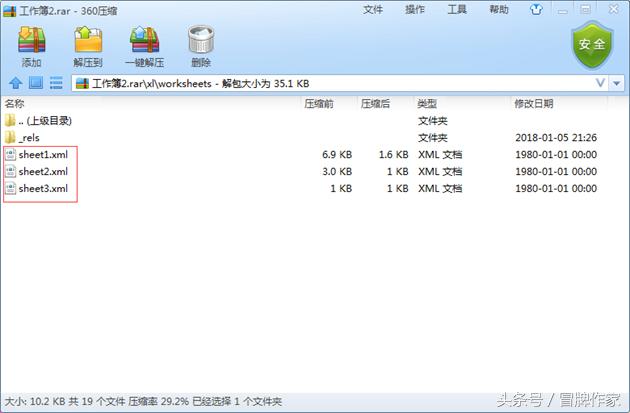The height and width of the screenshot is (413, 630).
Task: Select the ..(上级目录) row name
Action: [x=45, y=121]
